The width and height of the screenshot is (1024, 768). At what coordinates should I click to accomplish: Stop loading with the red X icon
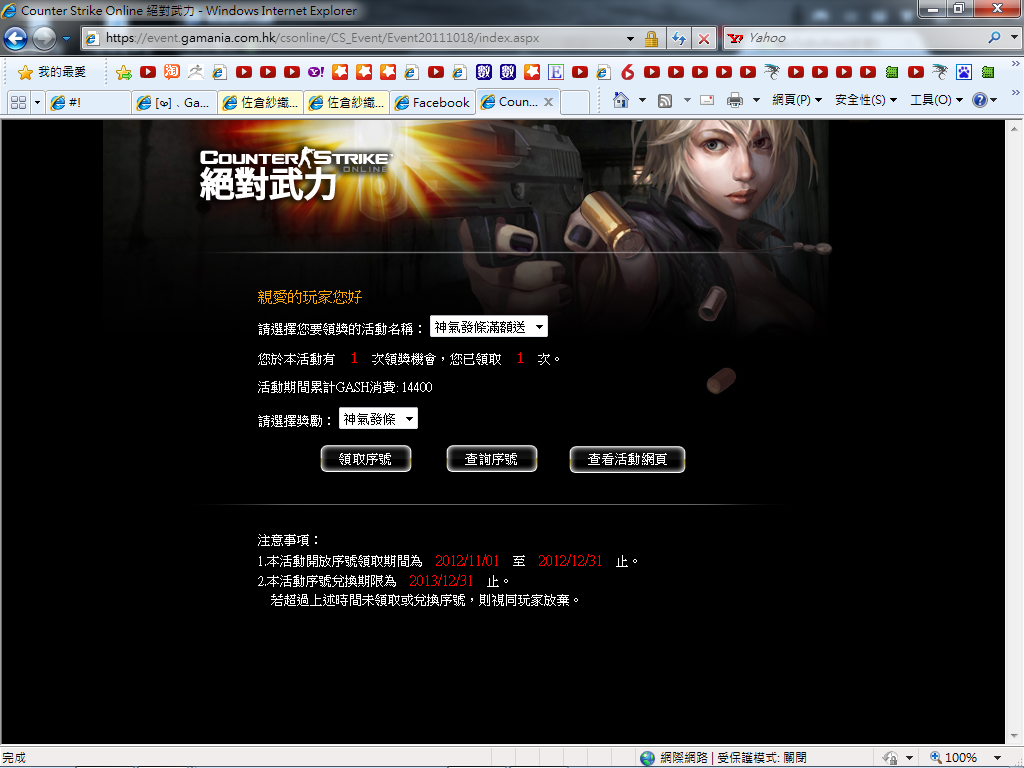tap(703, 39)
